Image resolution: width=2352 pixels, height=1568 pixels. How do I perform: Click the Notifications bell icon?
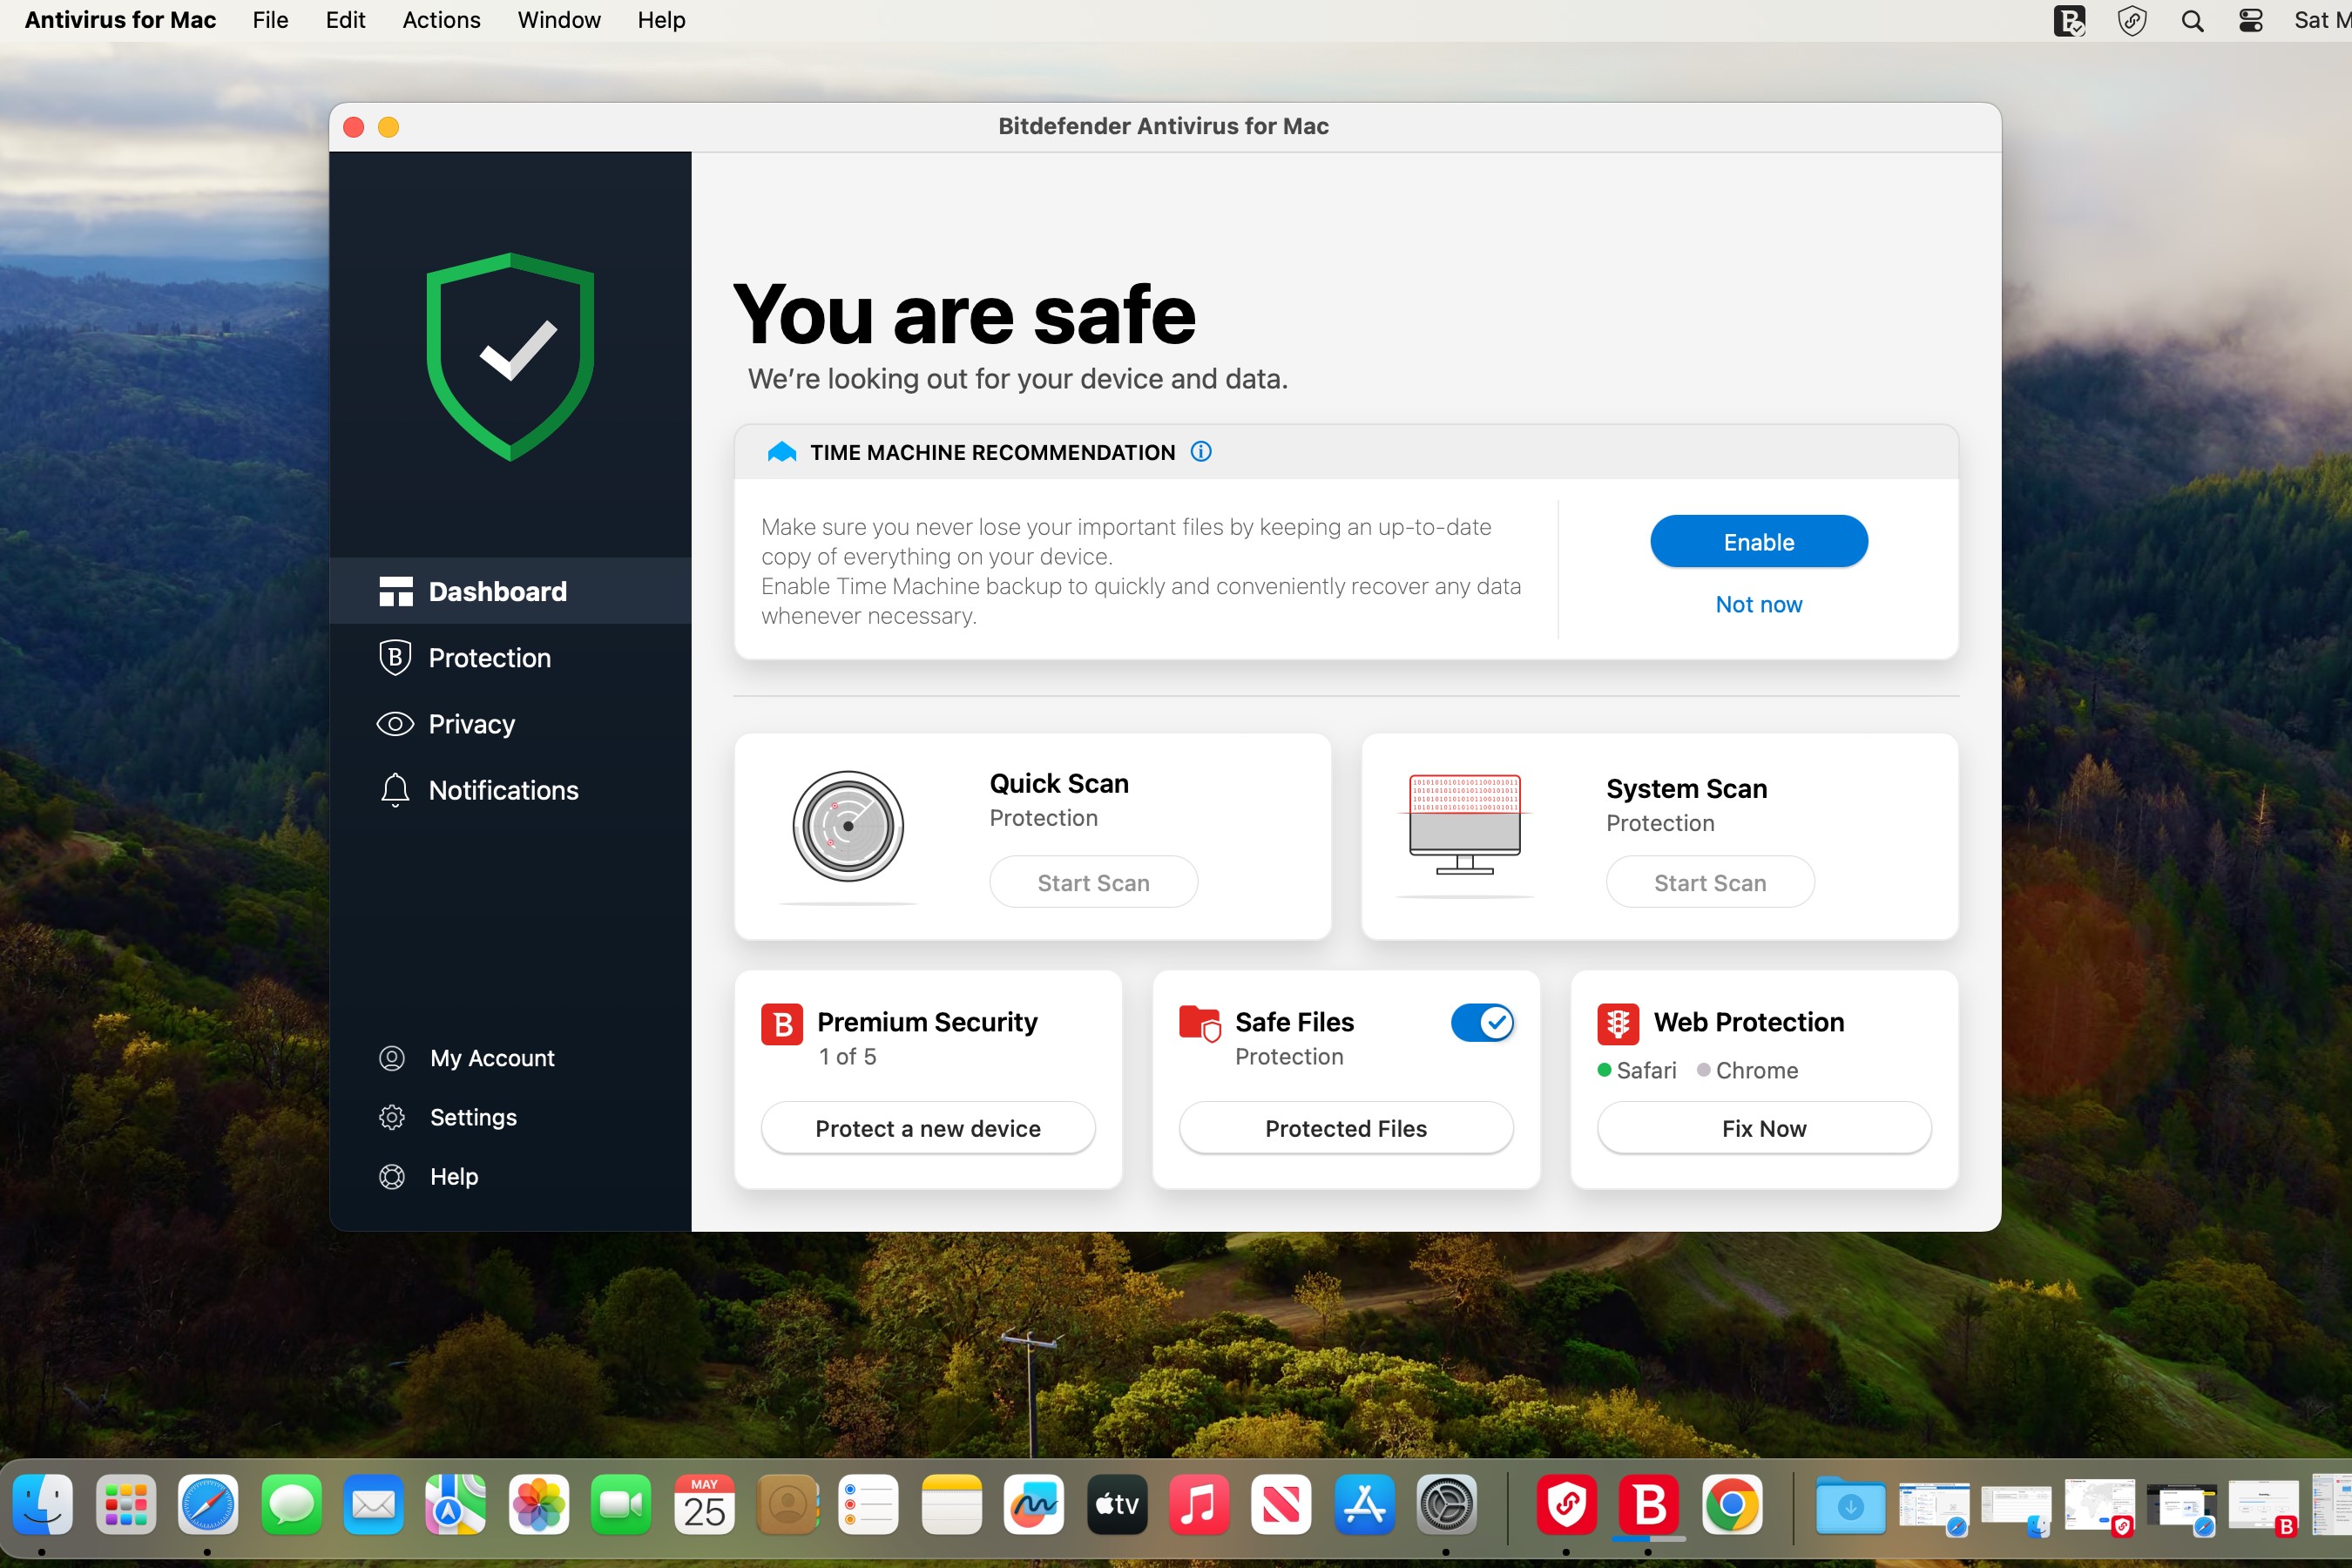pos(394,789)
